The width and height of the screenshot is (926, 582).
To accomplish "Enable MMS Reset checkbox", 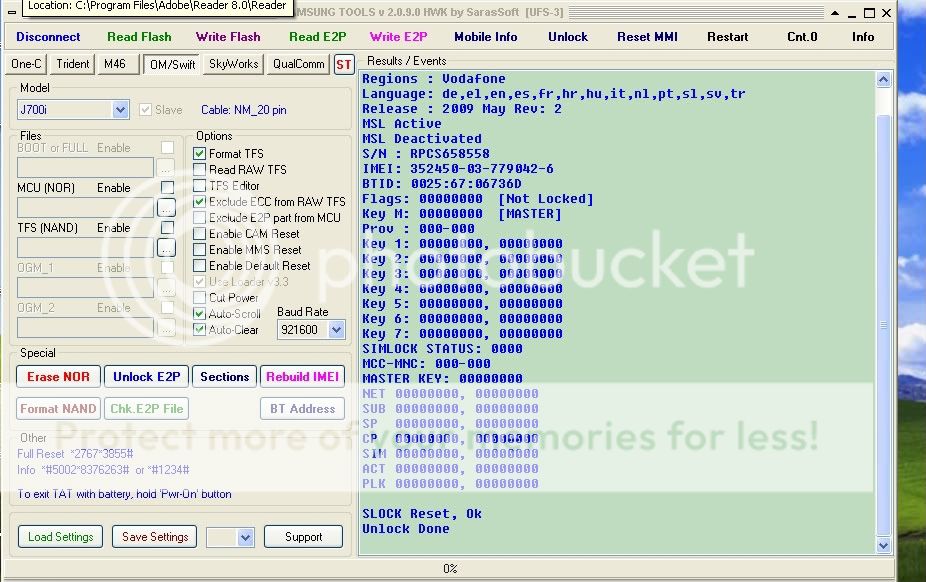I will pos(200,250).
